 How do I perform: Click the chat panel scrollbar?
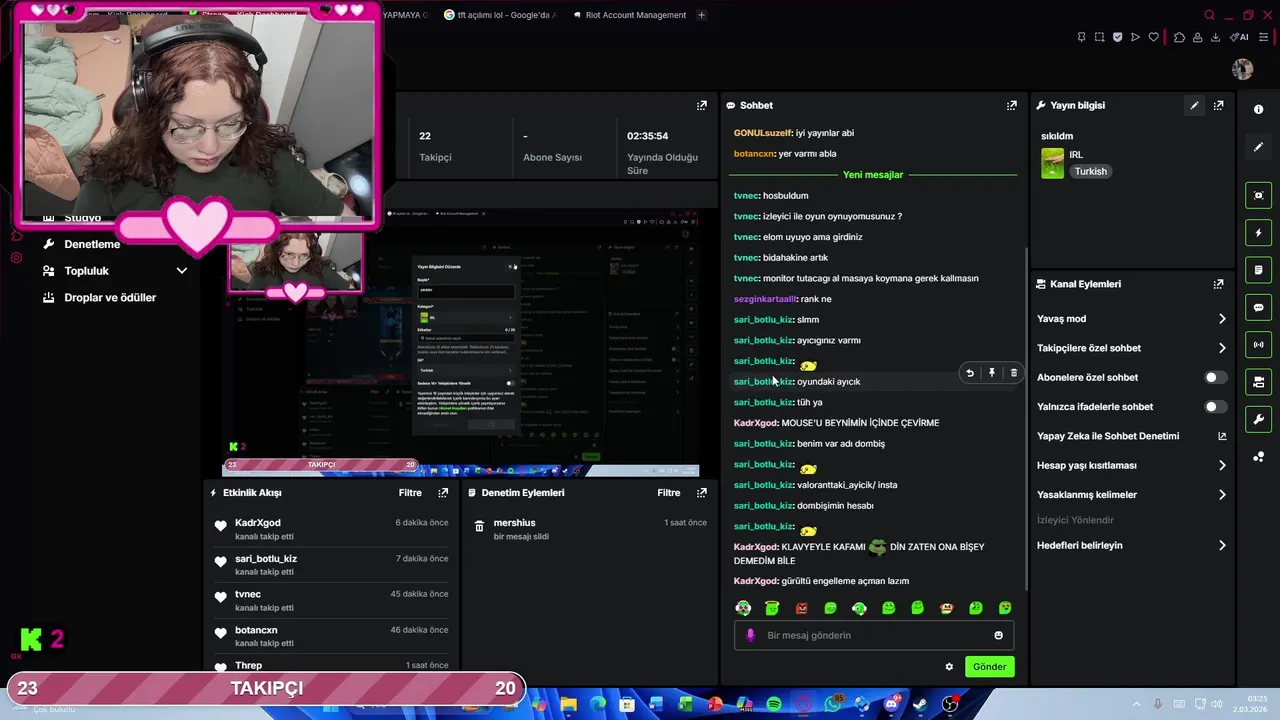click(1027, 420)
